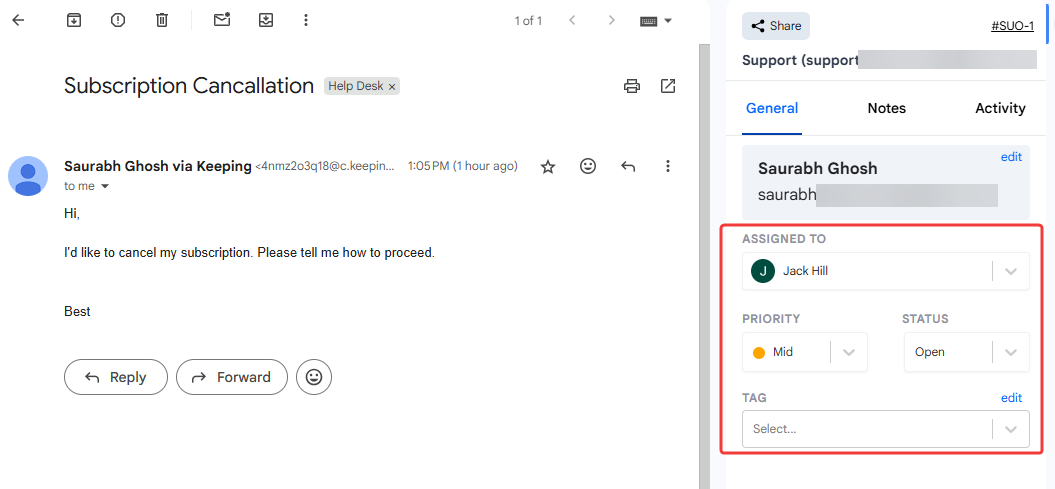Image resolution: width=1055 pixels, height=489 pixels.
Task: Open the email in a new window
Action: click(668, 86)
